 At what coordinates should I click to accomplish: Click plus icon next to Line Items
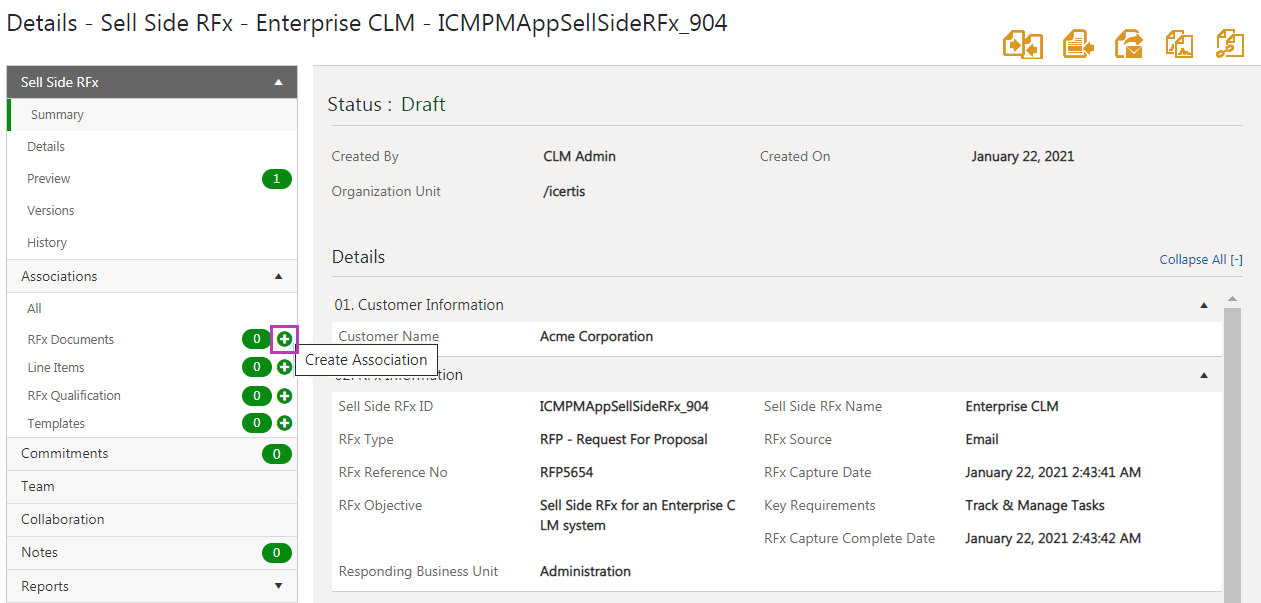(x=285, y=368)
